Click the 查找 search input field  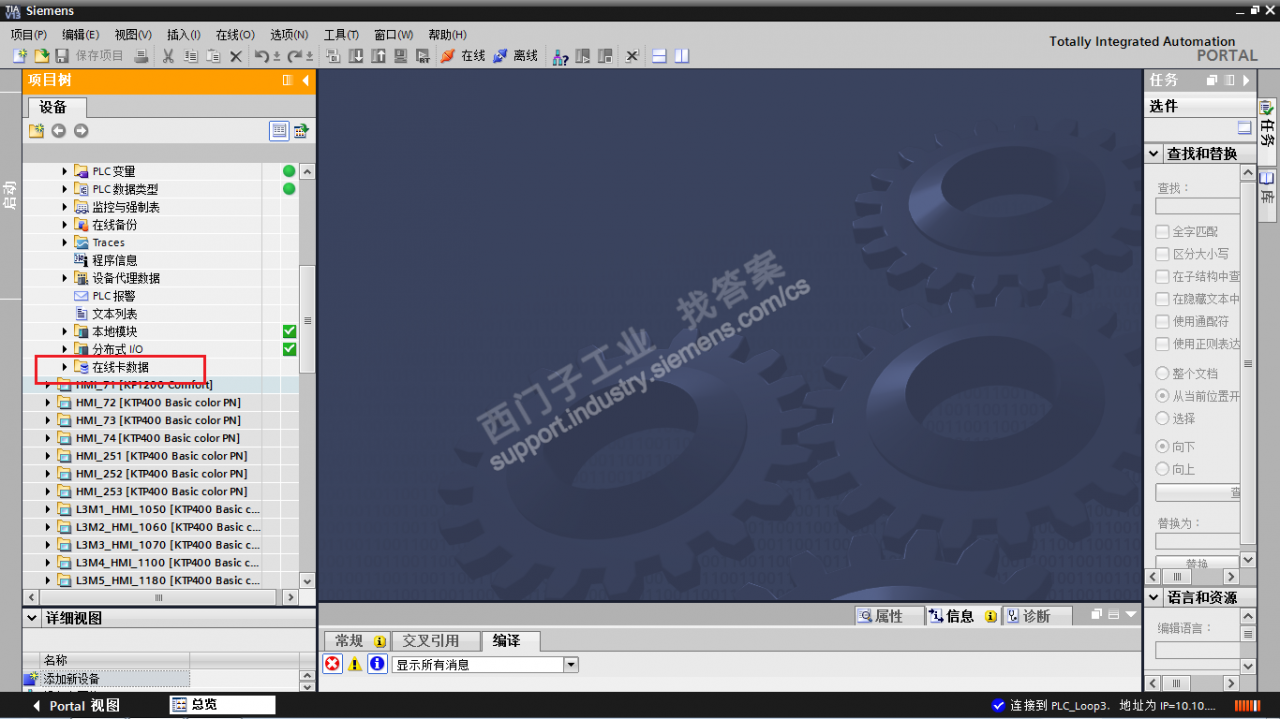pos(1198,206)
